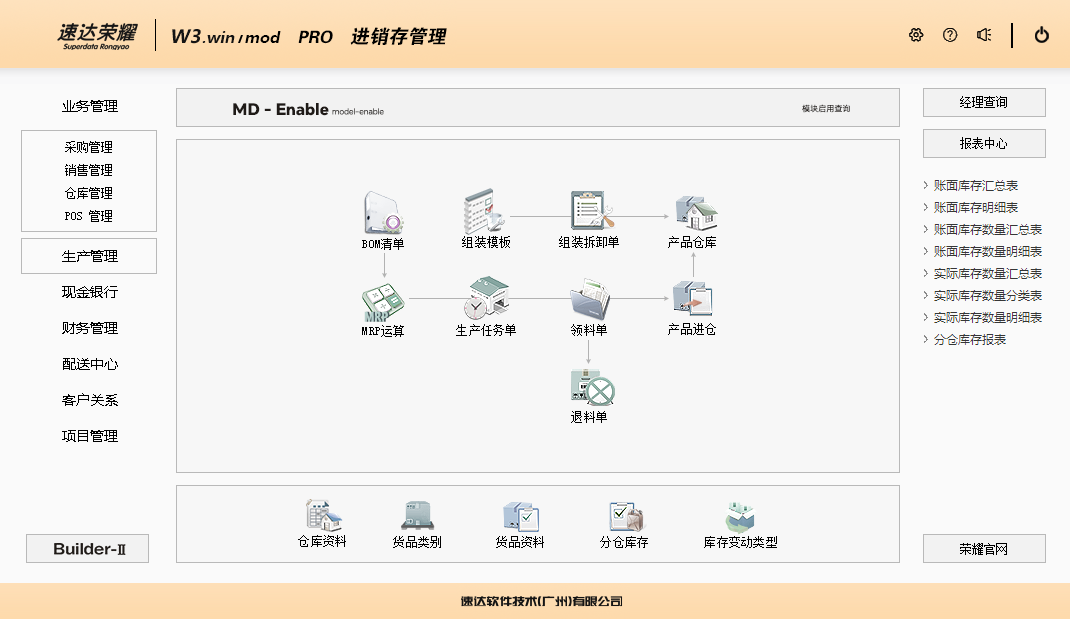Screen dimensions: 1070x619
Task: Expand the 业务管理 menu section
Action: 89,107
